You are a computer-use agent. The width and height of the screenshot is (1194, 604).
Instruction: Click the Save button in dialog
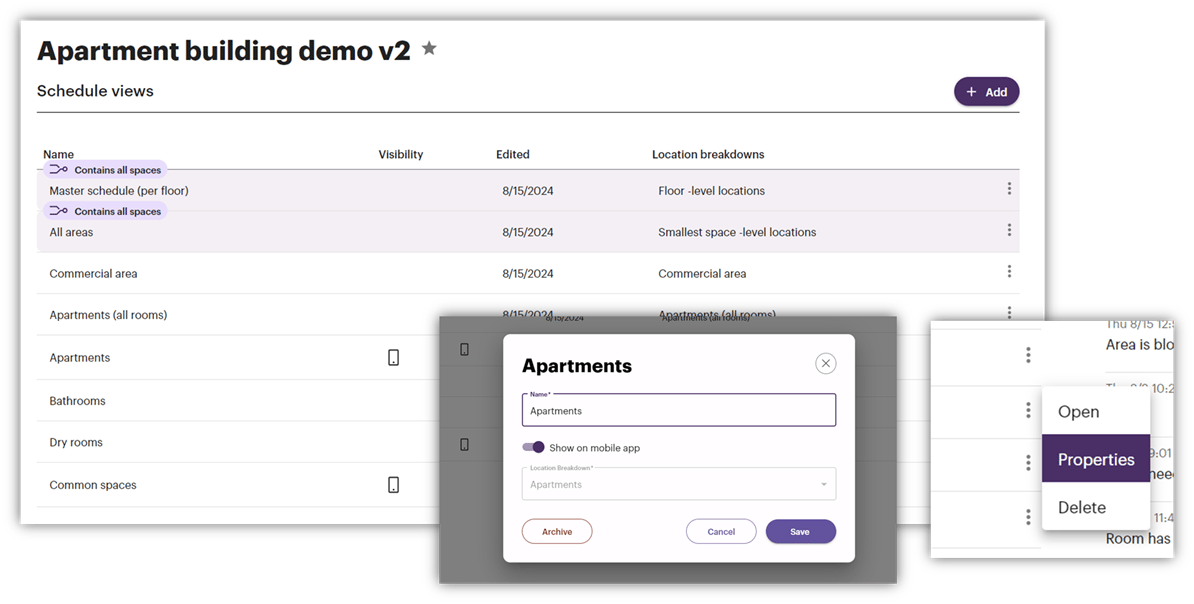(x=800, y=532)
